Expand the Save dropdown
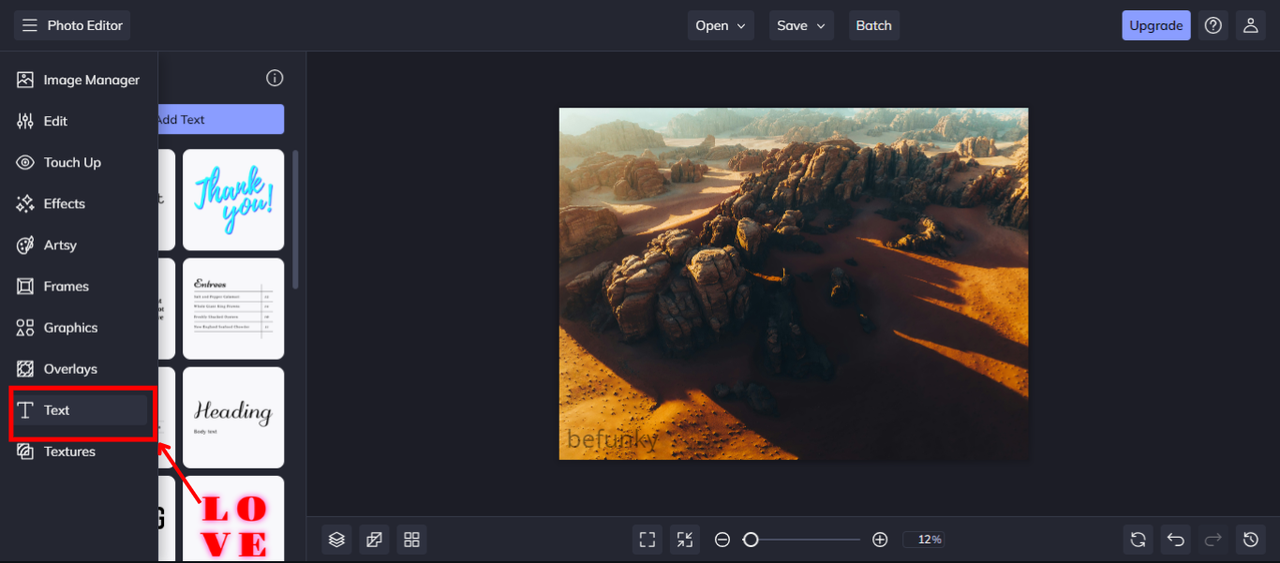The height and width of the screenshot is (563, 1280). (801, 26)
